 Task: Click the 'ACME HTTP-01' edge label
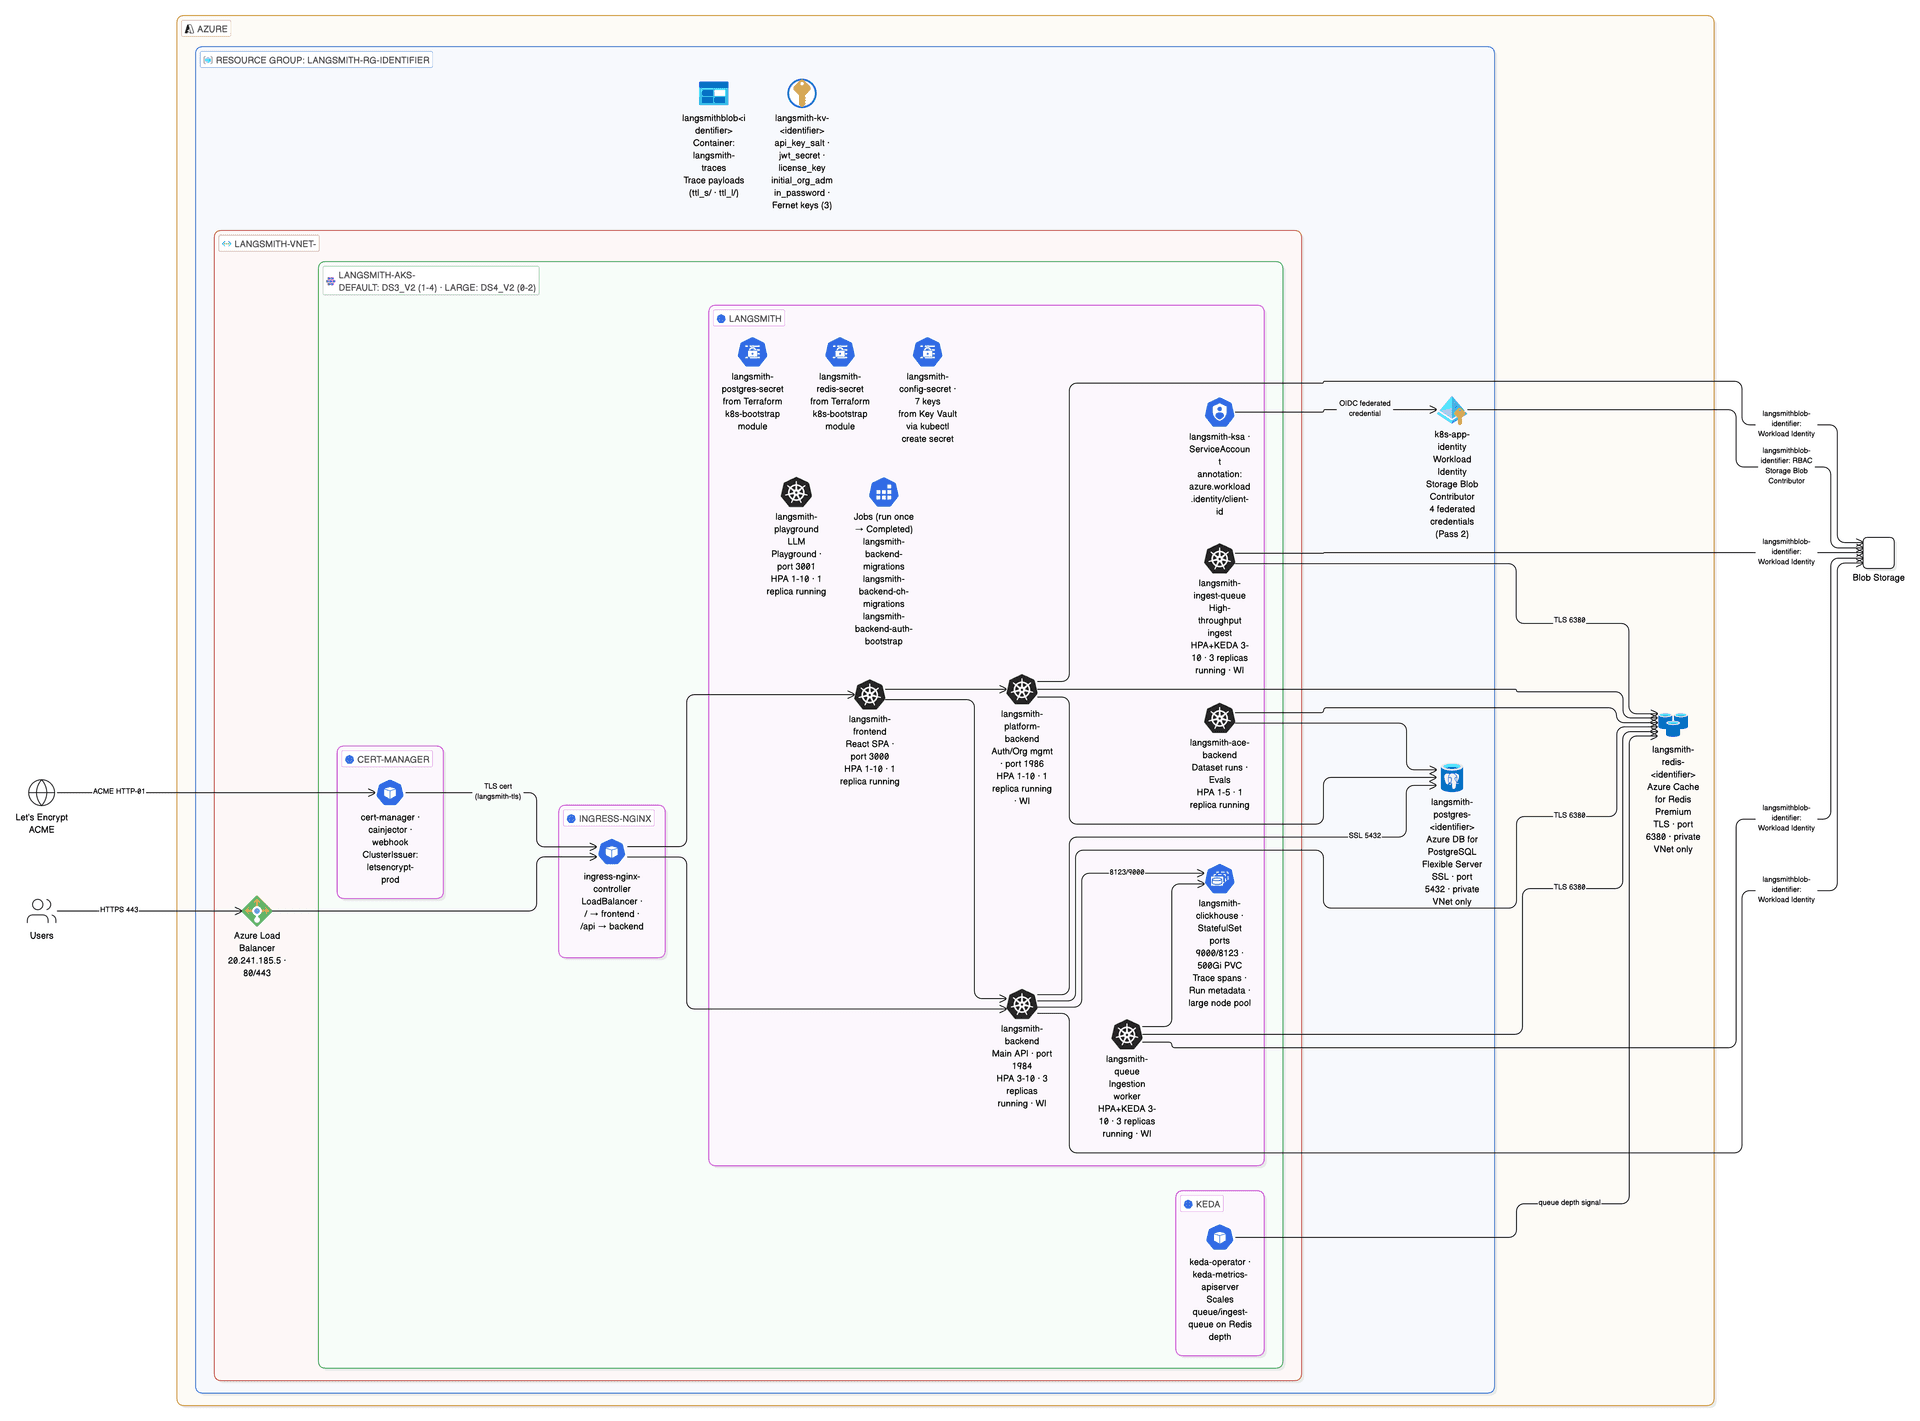(x=119, y=791)
